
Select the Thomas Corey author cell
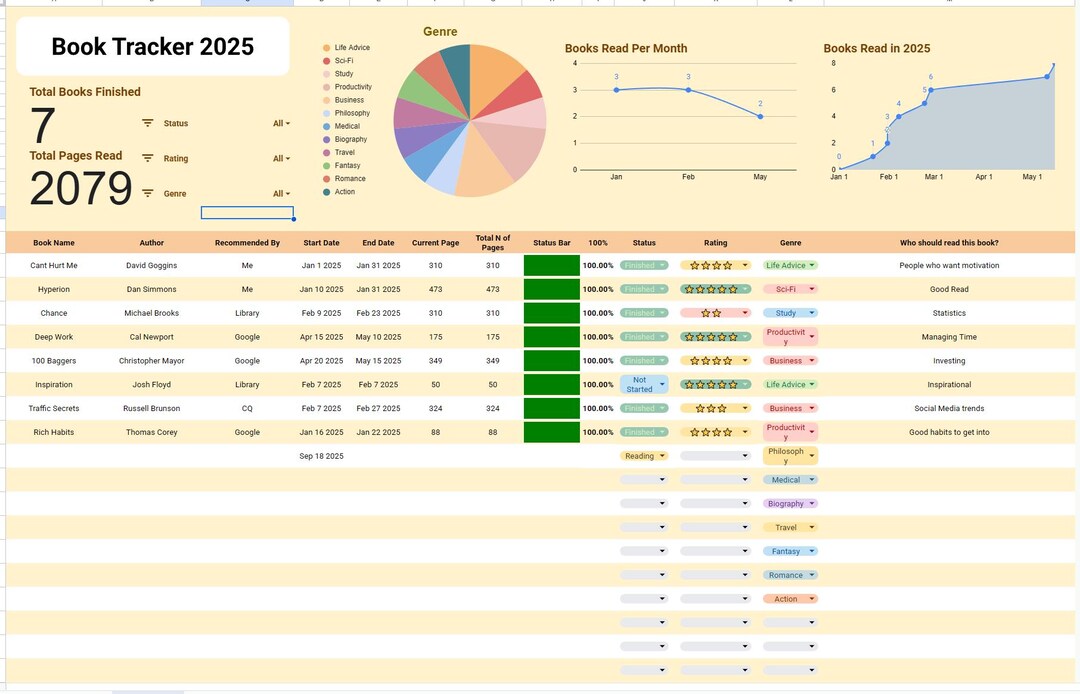pos(152,432)
